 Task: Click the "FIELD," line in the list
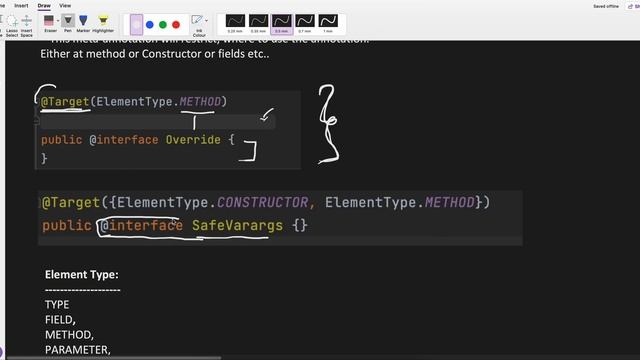click(60, 320)
